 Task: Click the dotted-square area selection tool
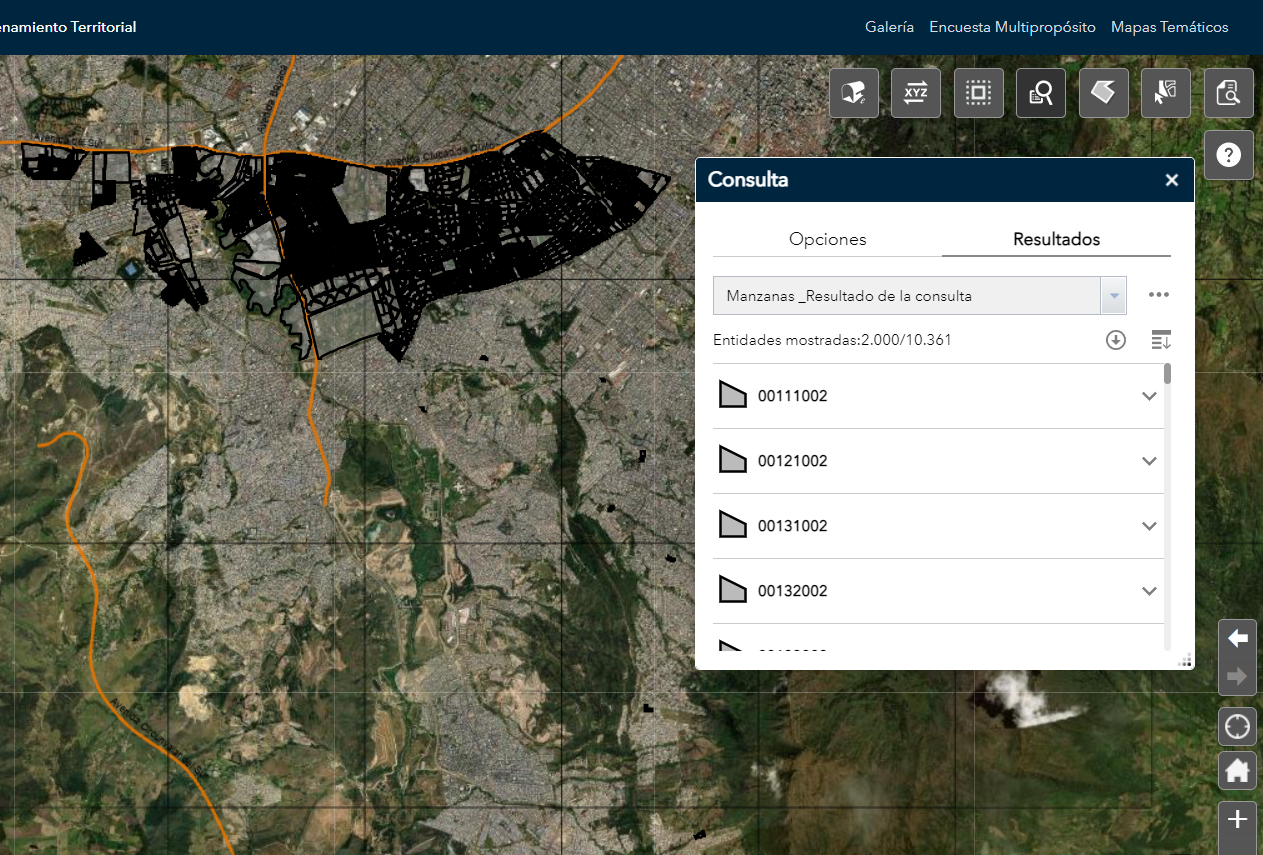point(978,93)
